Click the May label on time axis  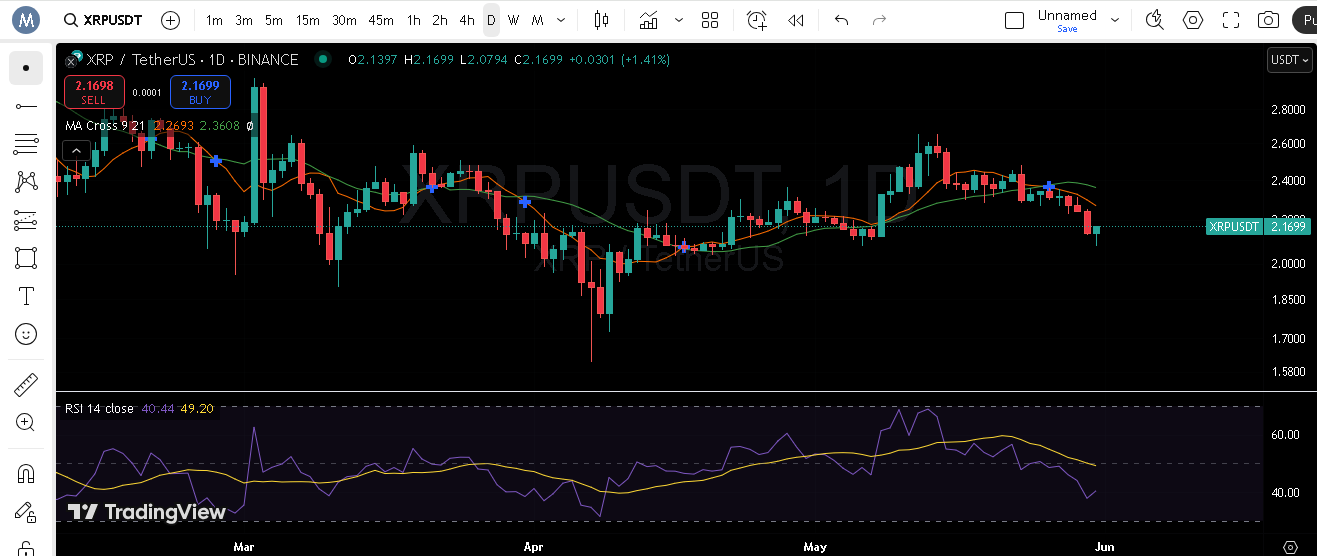point(815,547)
